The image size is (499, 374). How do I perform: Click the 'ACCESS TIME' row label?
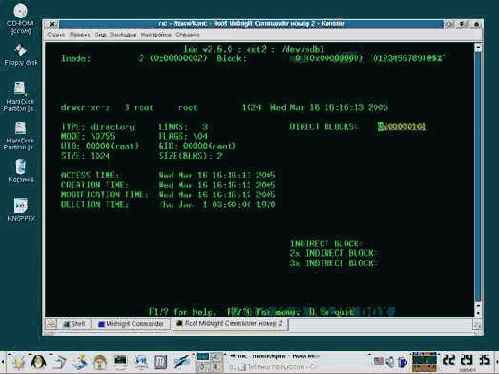click(x=89, y=175)
